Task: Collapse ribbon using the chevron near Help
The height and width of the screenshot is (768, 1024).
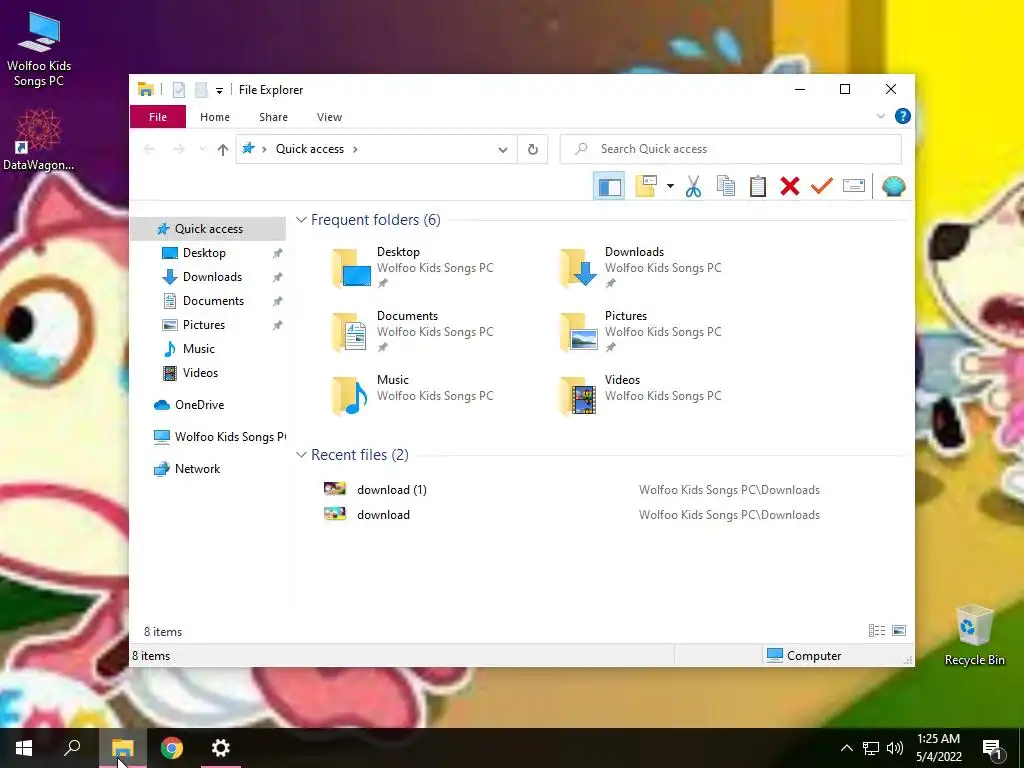Action: pos(880,116)
